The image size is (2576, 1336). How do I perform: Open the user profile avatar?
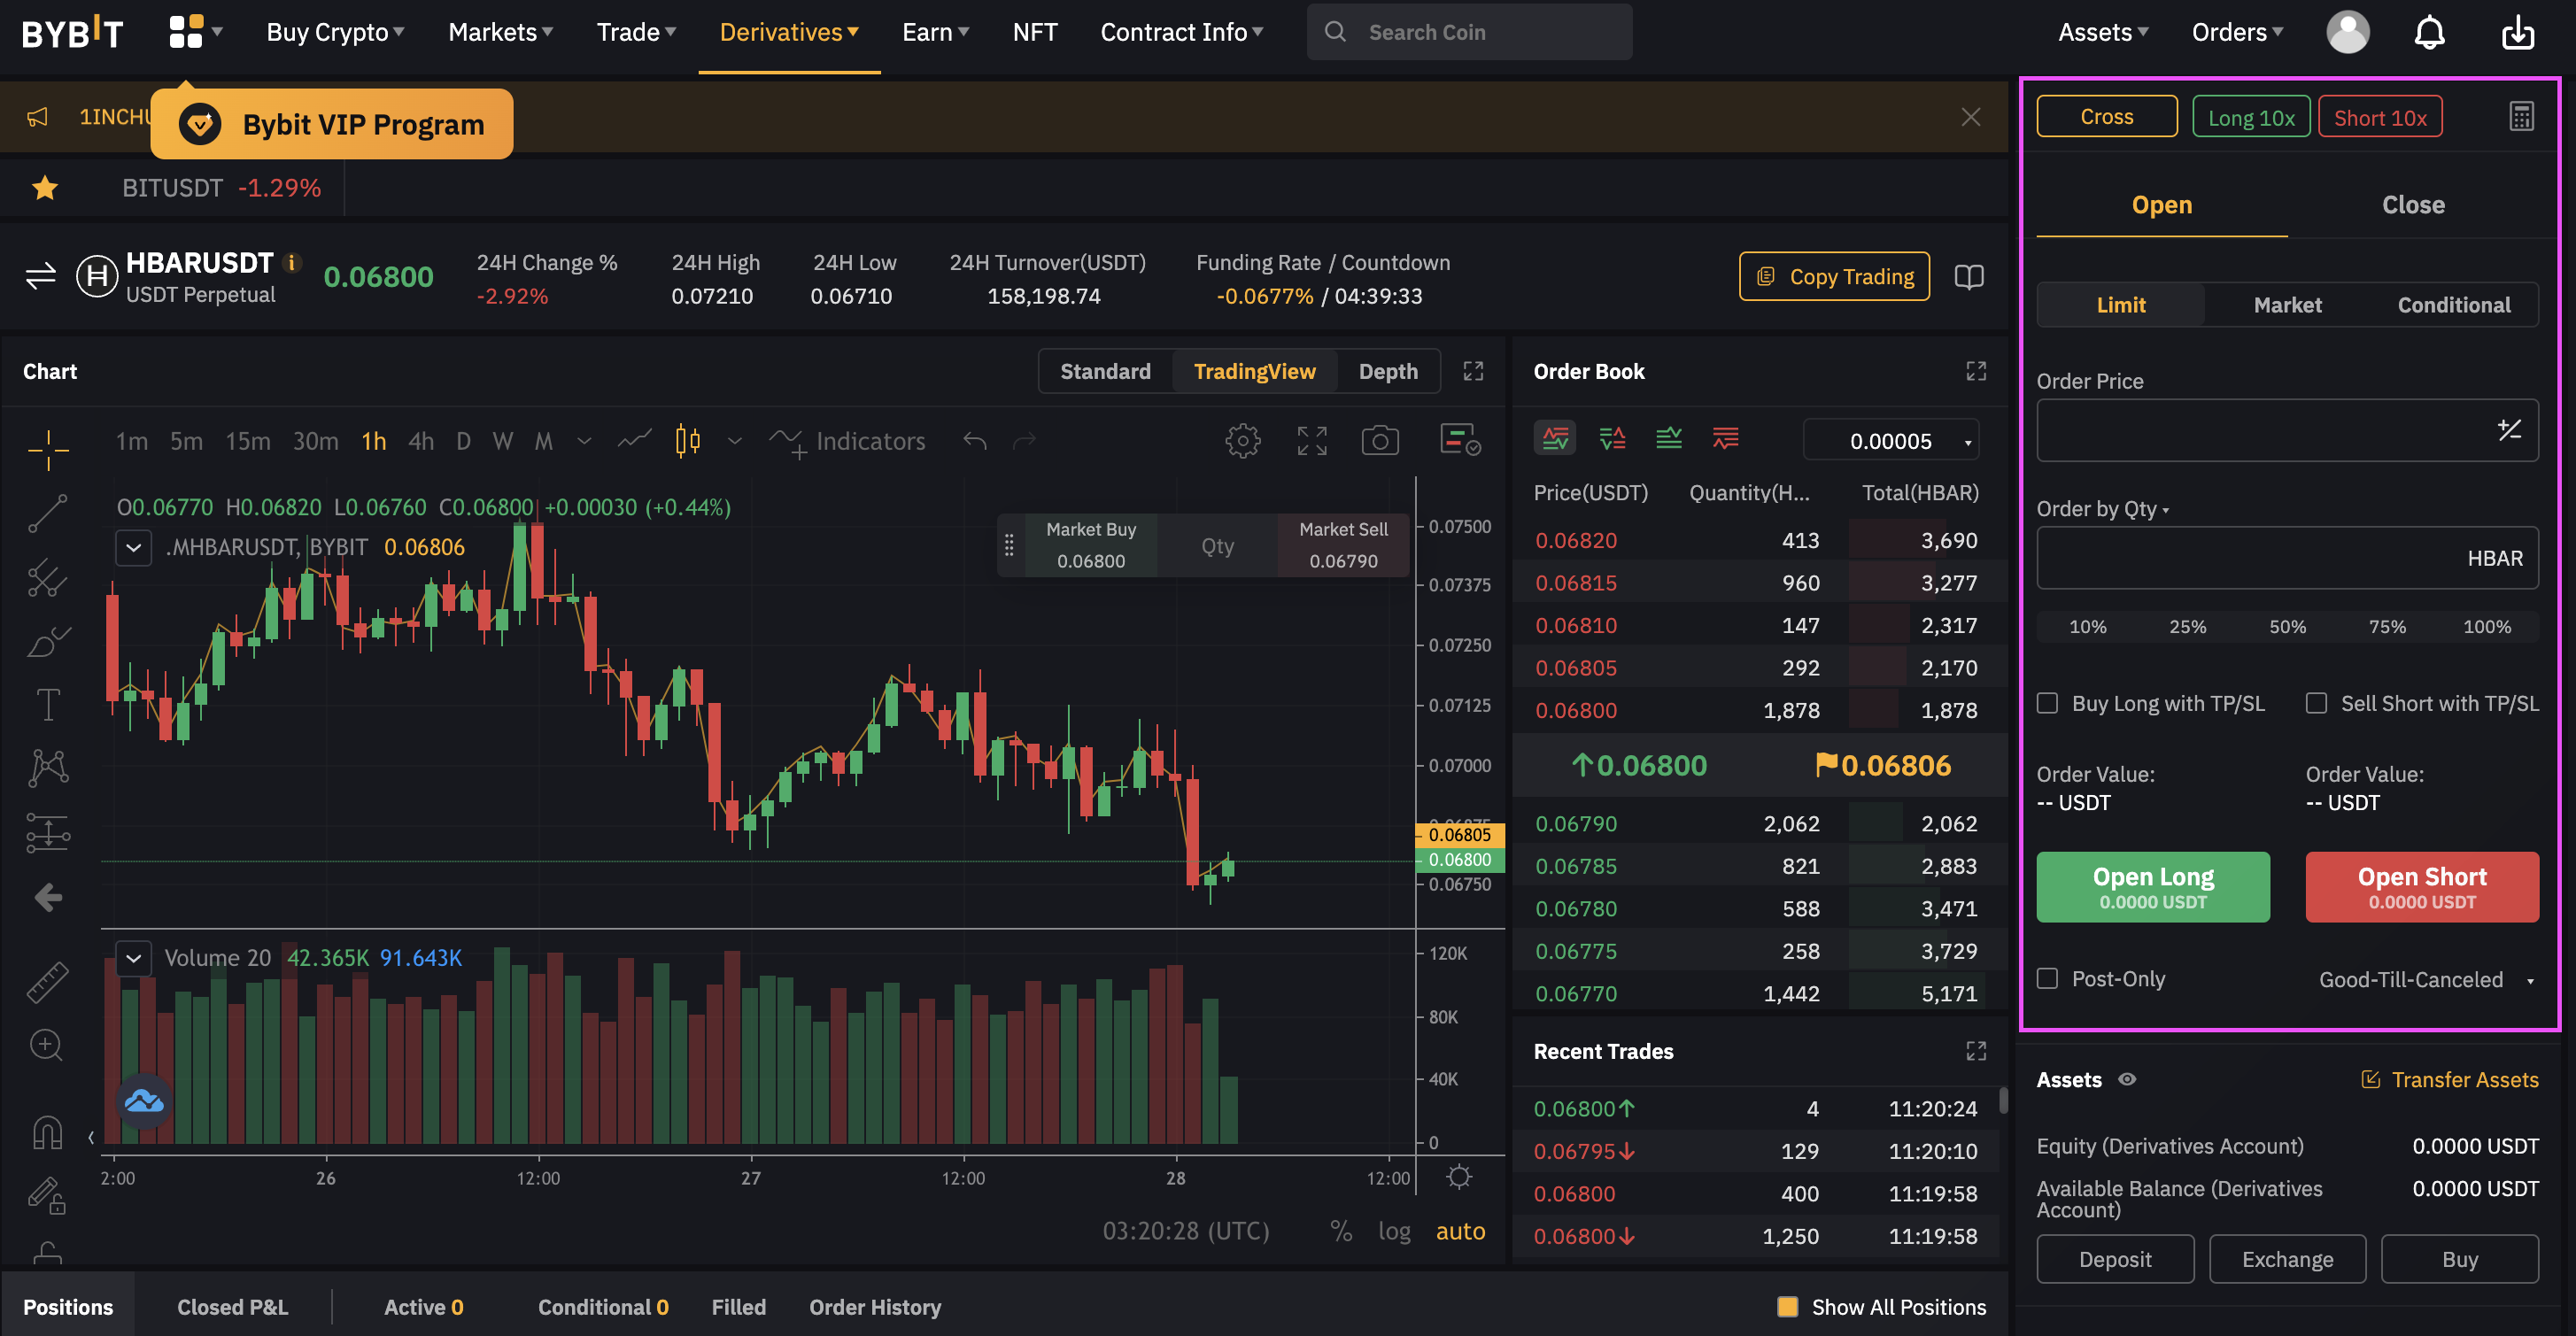(x=2348, y=32)
